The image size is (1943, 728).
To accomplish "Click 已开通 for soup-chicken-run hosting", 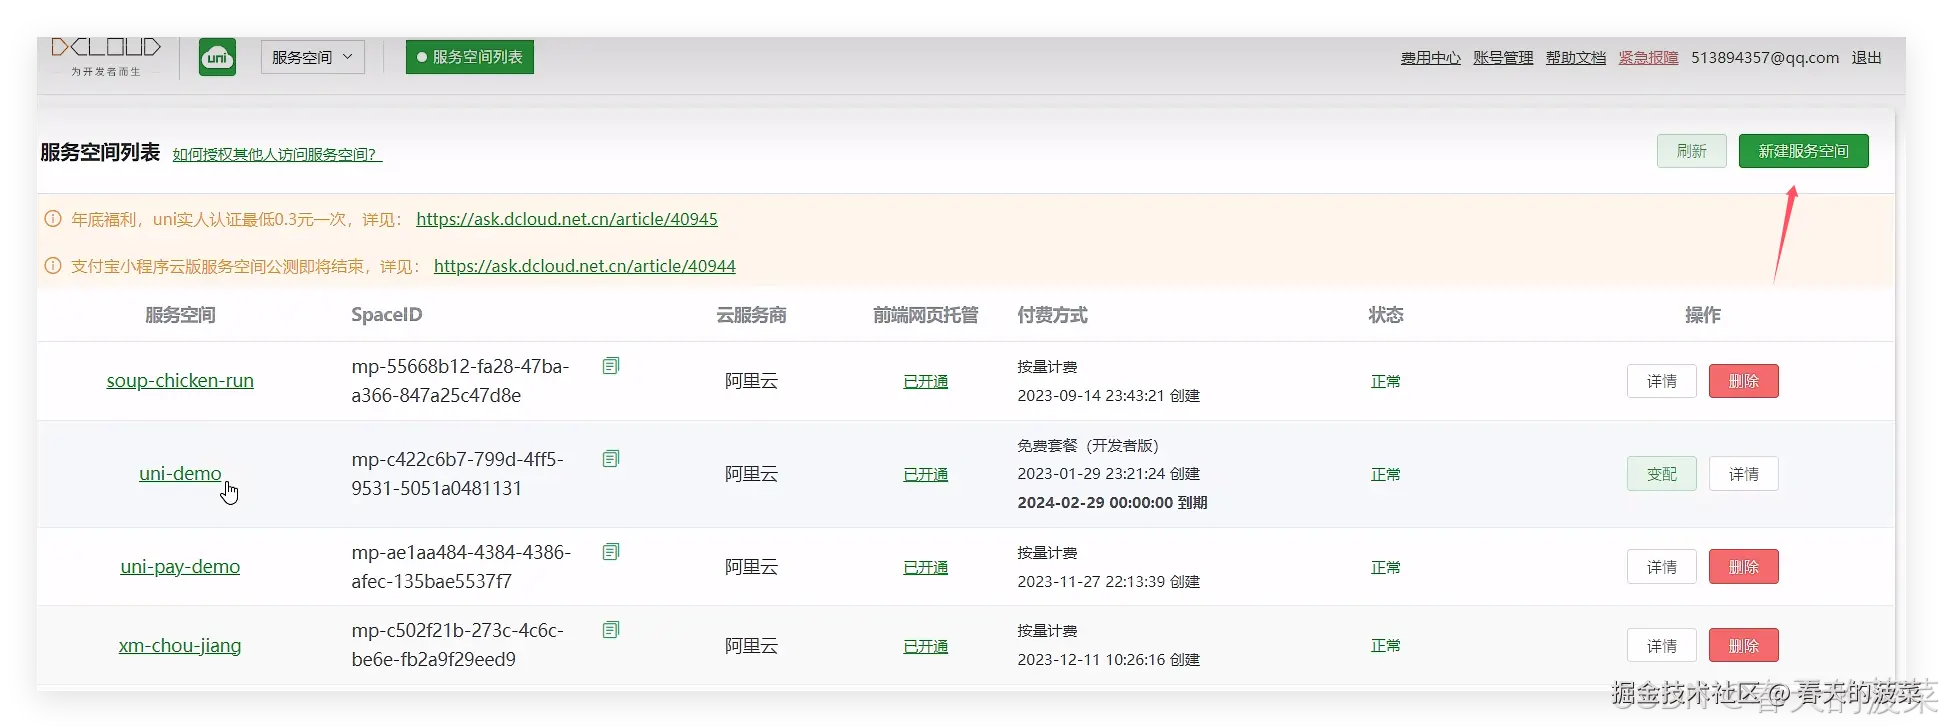I will coord(925,382).
